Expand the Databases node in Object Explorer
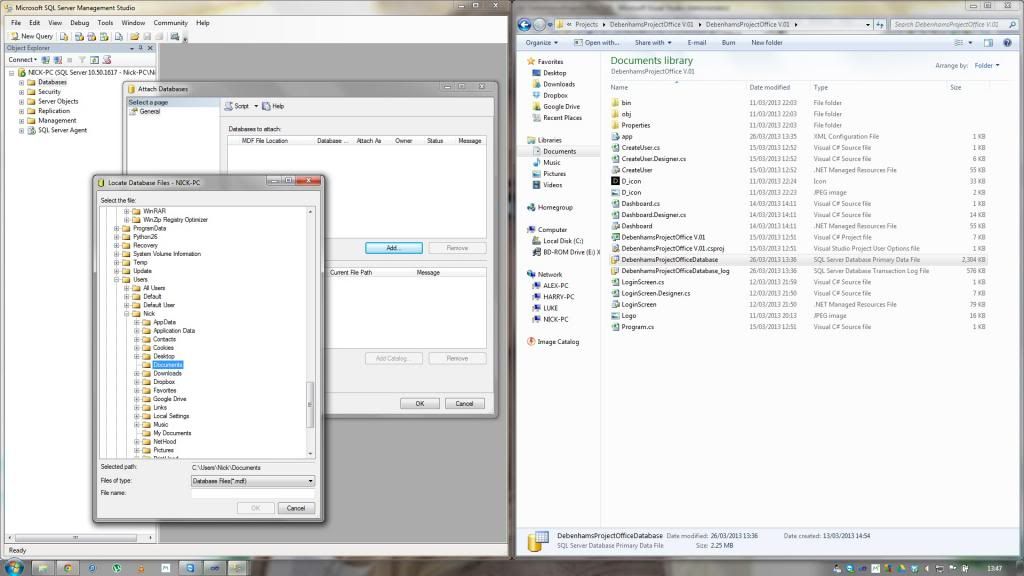 tap(22, 83)
